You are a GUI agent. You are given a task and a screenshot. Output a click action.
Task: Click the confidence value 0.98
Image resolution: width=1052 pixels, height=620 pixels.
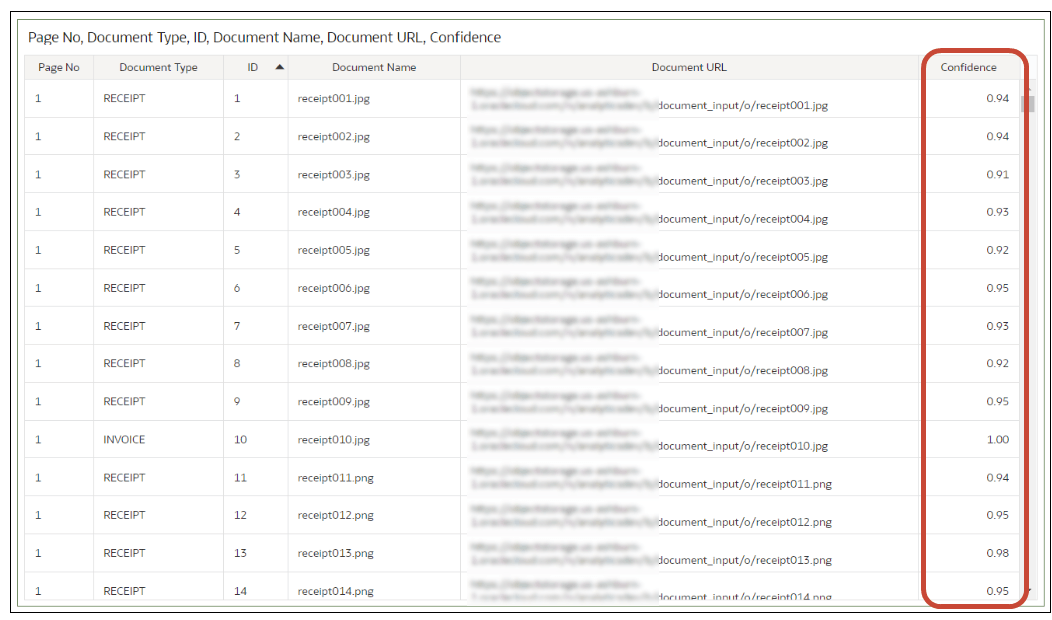1000,553
